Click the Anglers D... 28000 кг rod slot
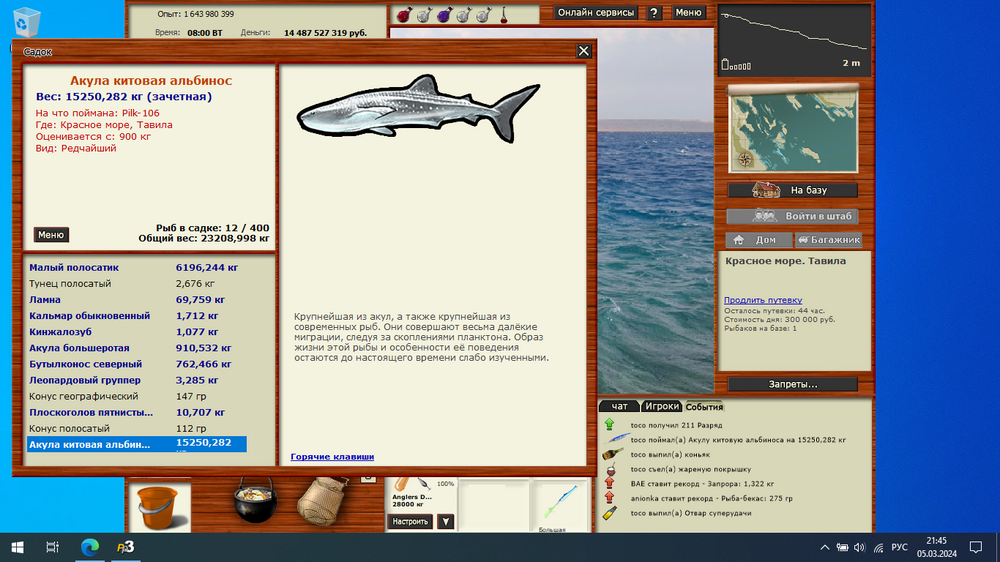The width and height of the screenshot is (1000, 562). 420,494
